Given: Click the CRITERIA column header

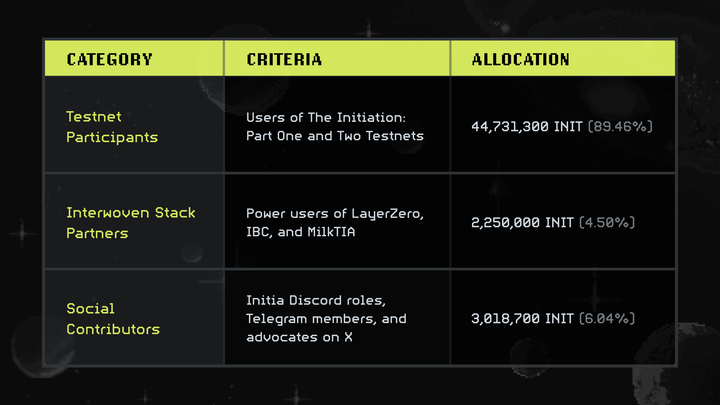Looking at the screenshot, I should (x=284, y=59).
